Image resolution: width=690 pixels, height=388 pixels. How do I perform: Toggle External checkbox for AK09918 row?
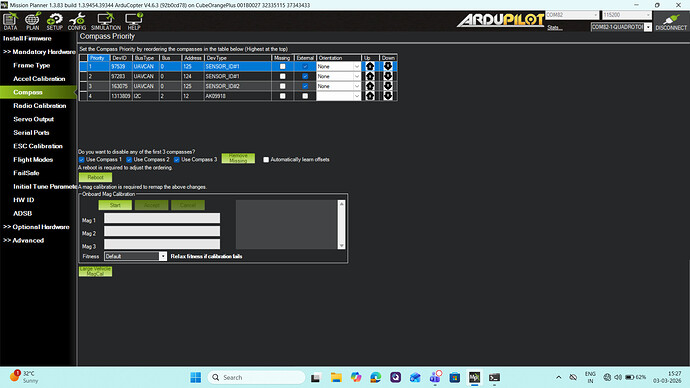tap(305, 95)
